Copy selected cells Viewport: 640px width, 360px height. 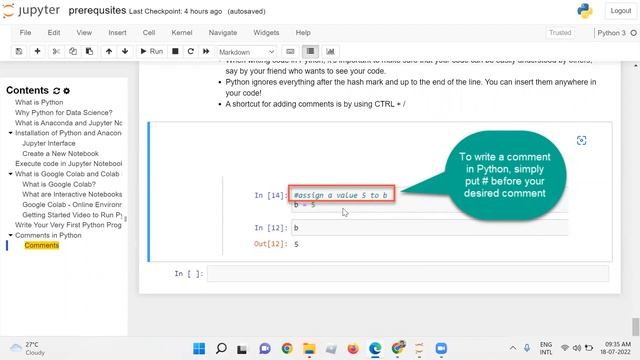pos(73,51)
